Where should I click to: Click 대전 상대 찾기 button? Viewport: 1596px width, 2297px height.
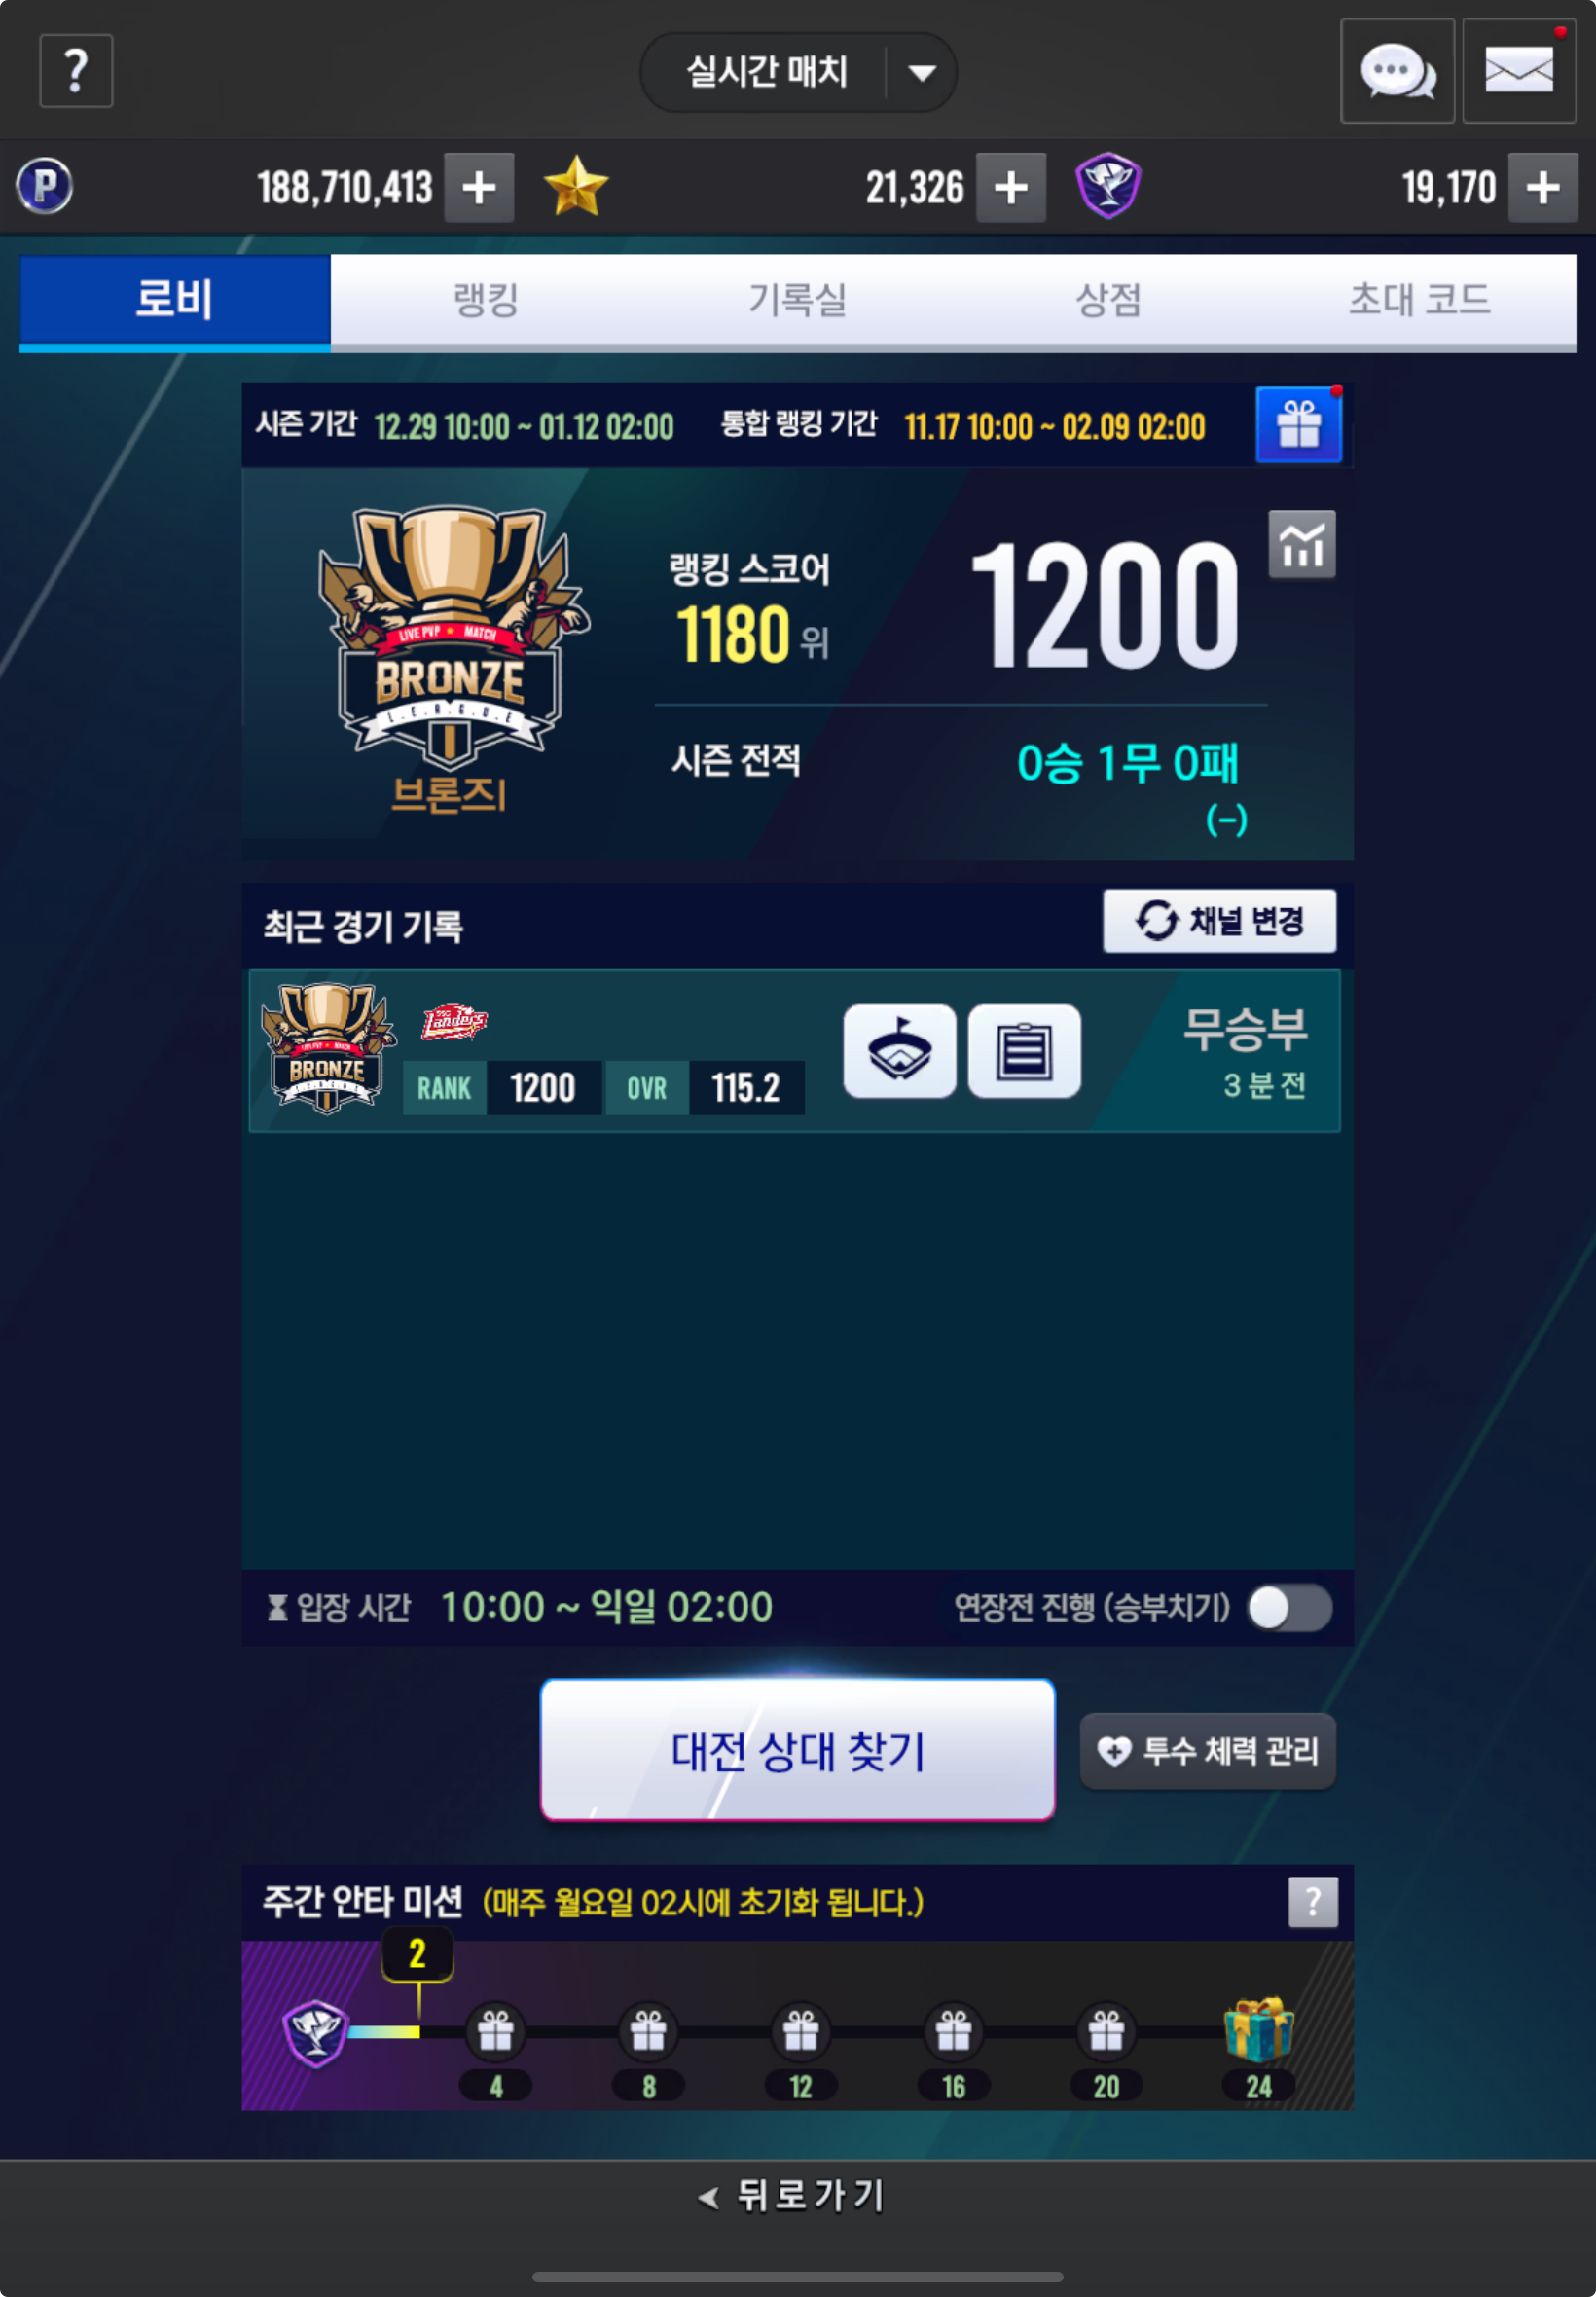click(798, 1750)
